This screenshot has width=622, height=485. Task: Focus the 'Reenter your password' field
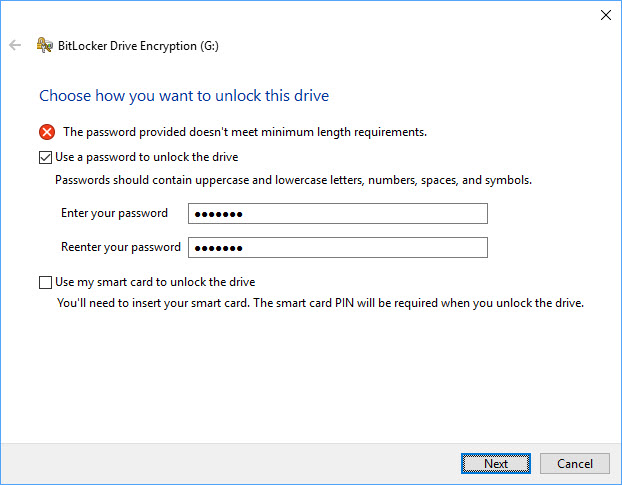pos(338,248)
